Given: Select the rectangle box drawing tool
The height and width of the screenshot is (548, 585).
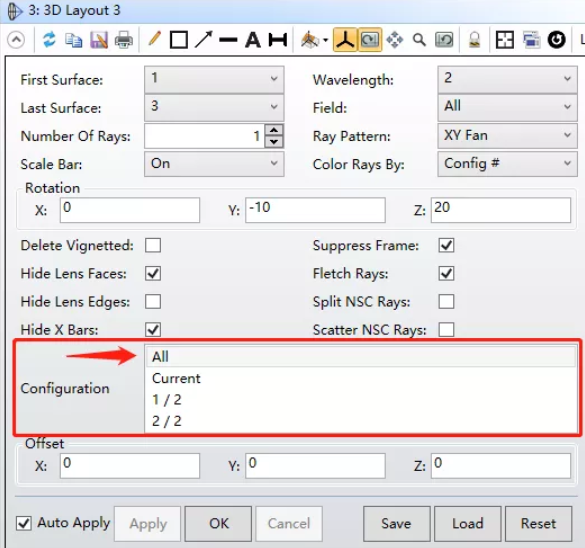Looking at the screenshot, I should 179,40.
